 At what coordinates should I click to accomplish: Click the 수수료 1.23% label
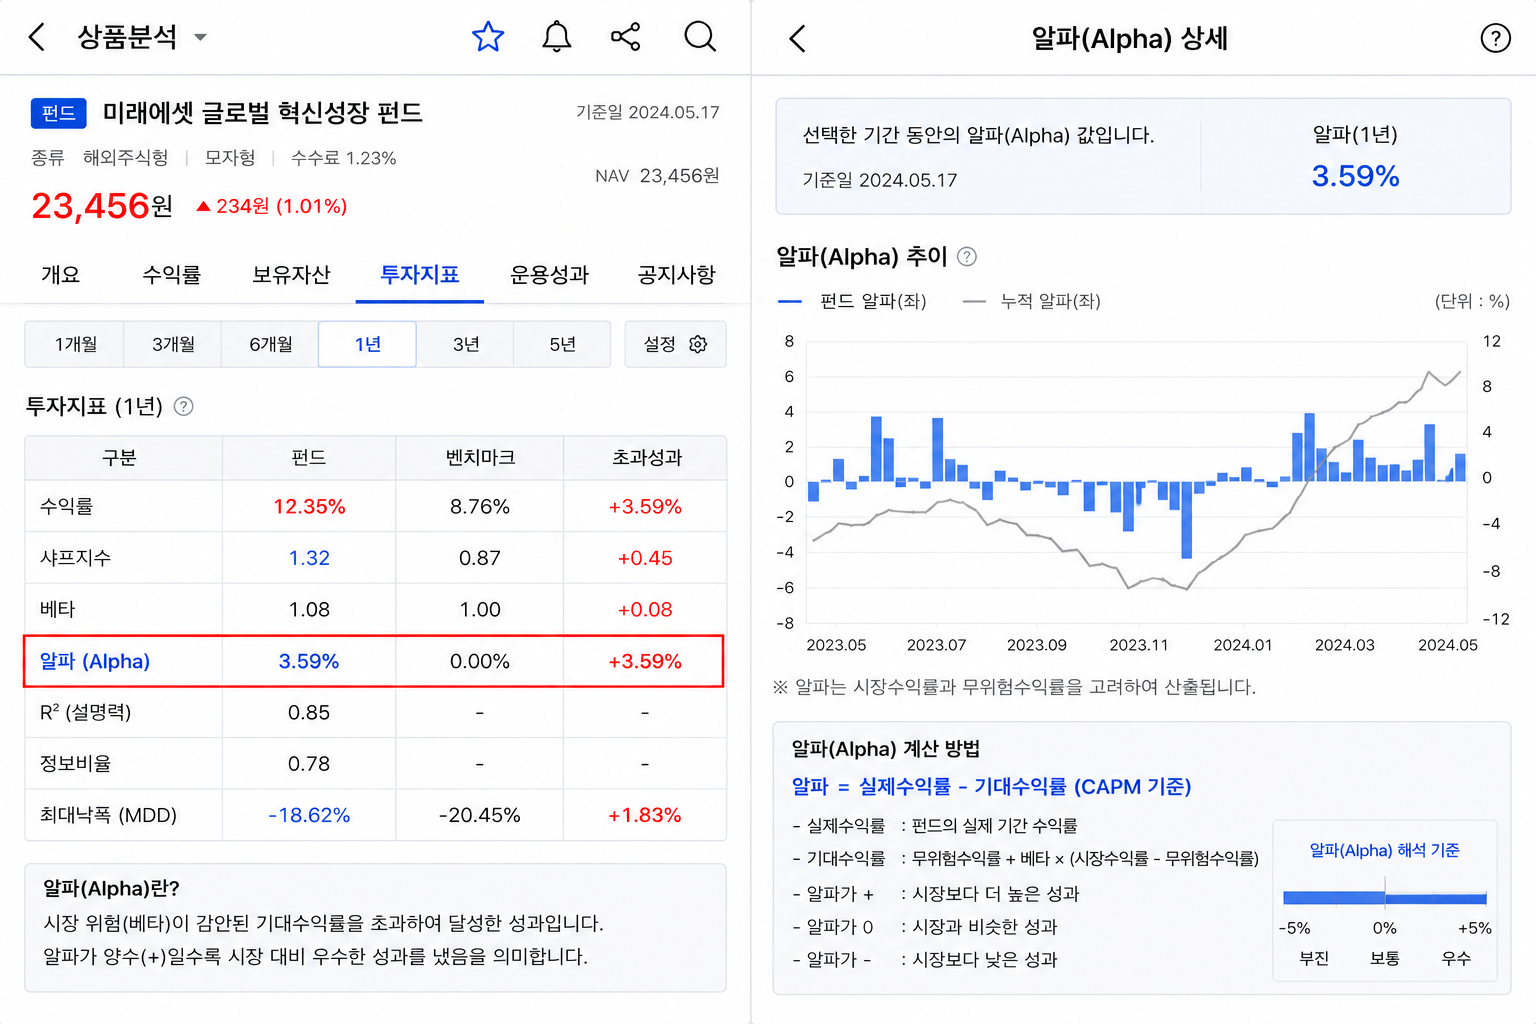click(x=343, y=158)
